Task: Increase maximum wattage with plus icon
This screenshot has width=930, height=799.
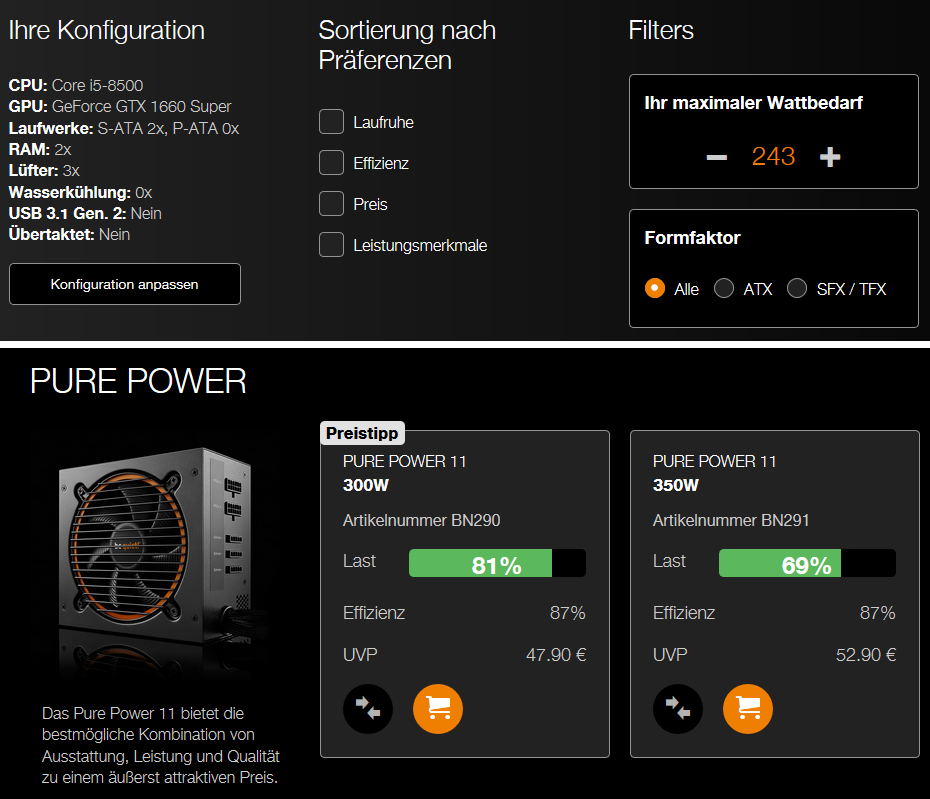Action: pyautogui.click(x=830, y=157)
